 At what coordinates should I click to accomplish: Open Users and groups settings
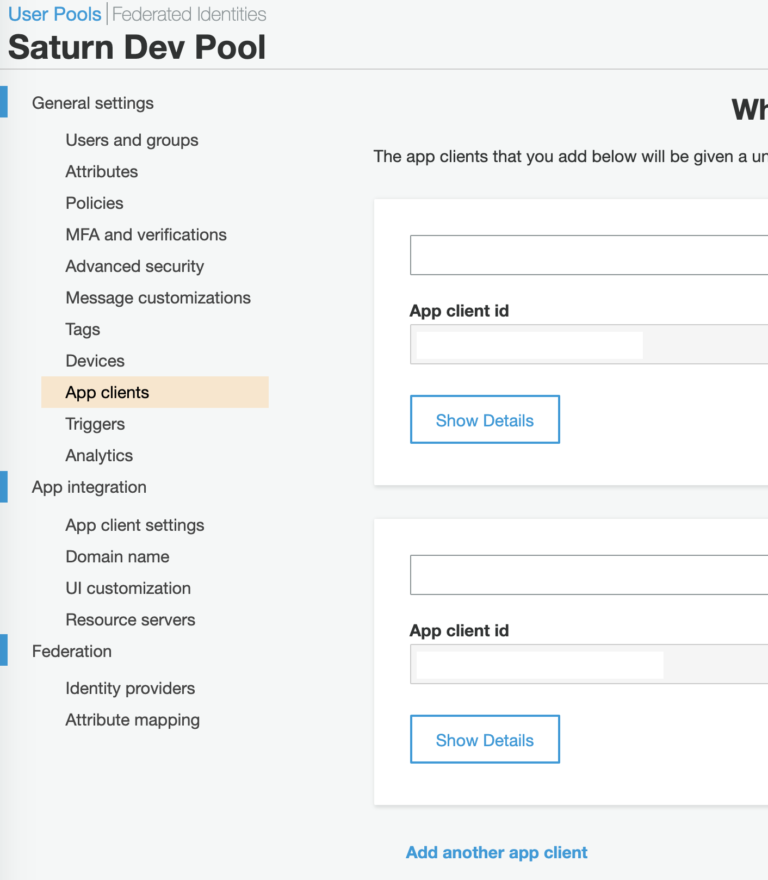click(x=132, y=140)
